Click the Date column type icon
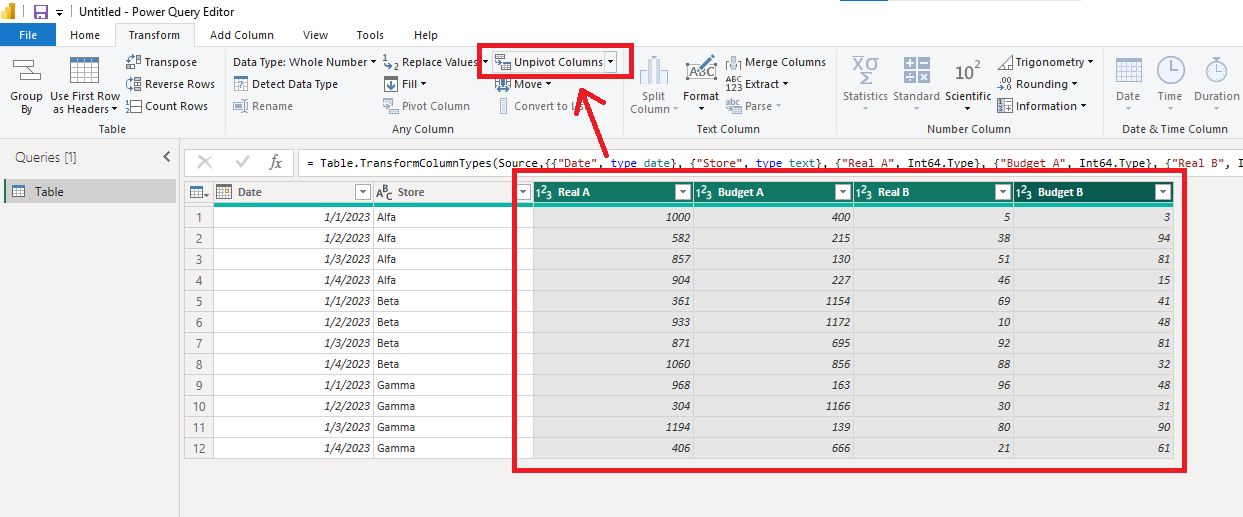This screenshot has height=517, width=1243. (224, 192)
